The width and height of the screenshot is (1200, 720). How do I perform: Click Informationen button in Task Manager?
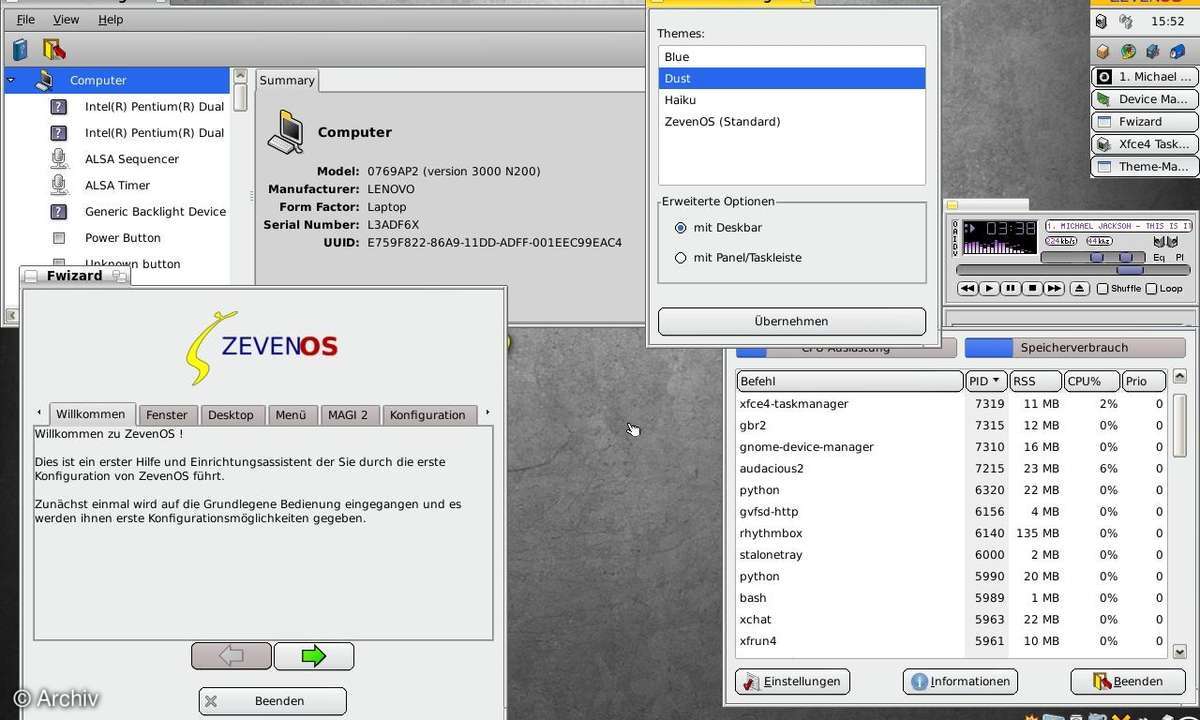(x=960, y=682)
